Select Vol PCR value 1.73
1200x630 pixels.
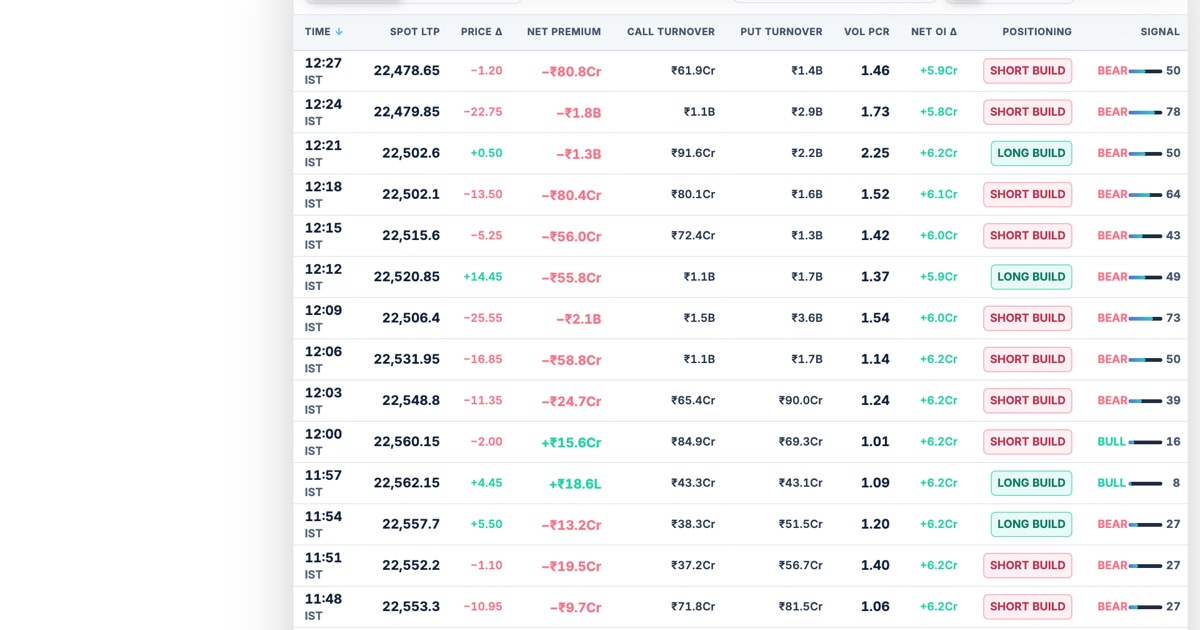pyautogui.click(x=875, y=112)
